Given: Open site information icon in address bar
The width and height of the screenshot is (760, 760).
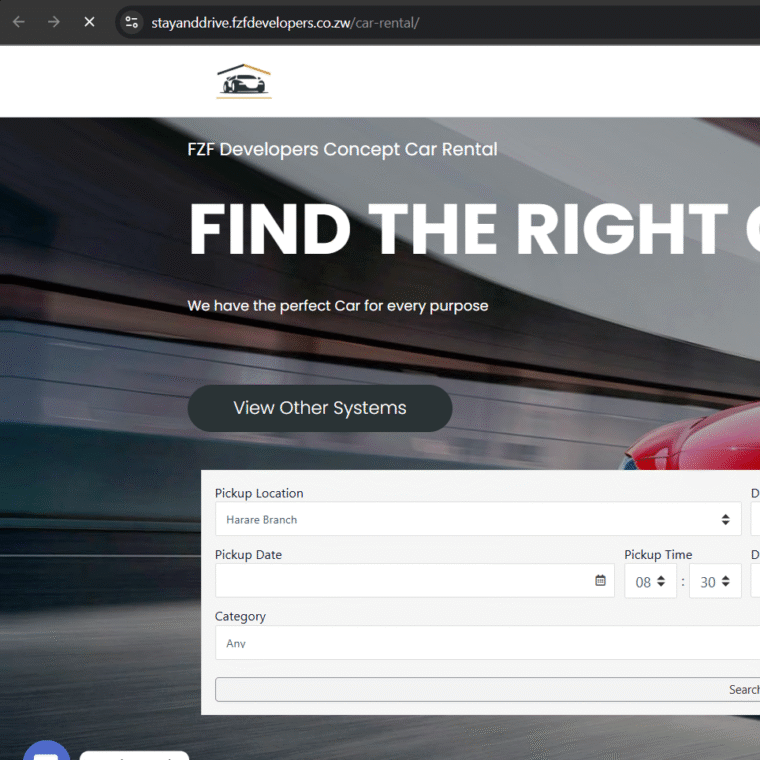Looking at the screenshot, I should click(131, 22).
